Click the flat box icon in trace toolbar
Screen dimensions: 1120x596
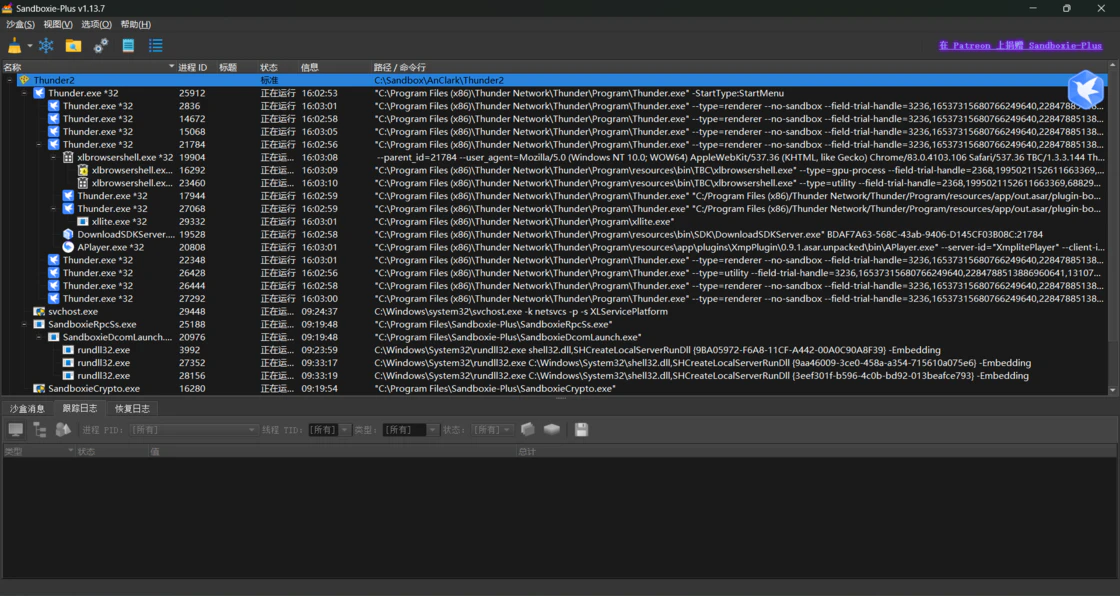click(551, 429)
